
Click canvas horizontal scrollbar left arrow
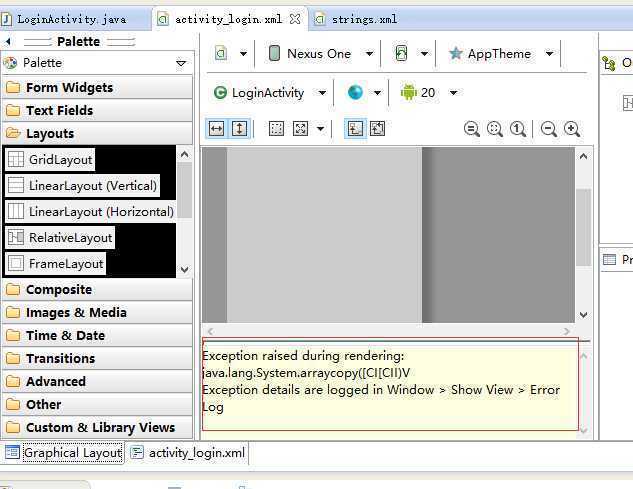[x=210, y=332]
